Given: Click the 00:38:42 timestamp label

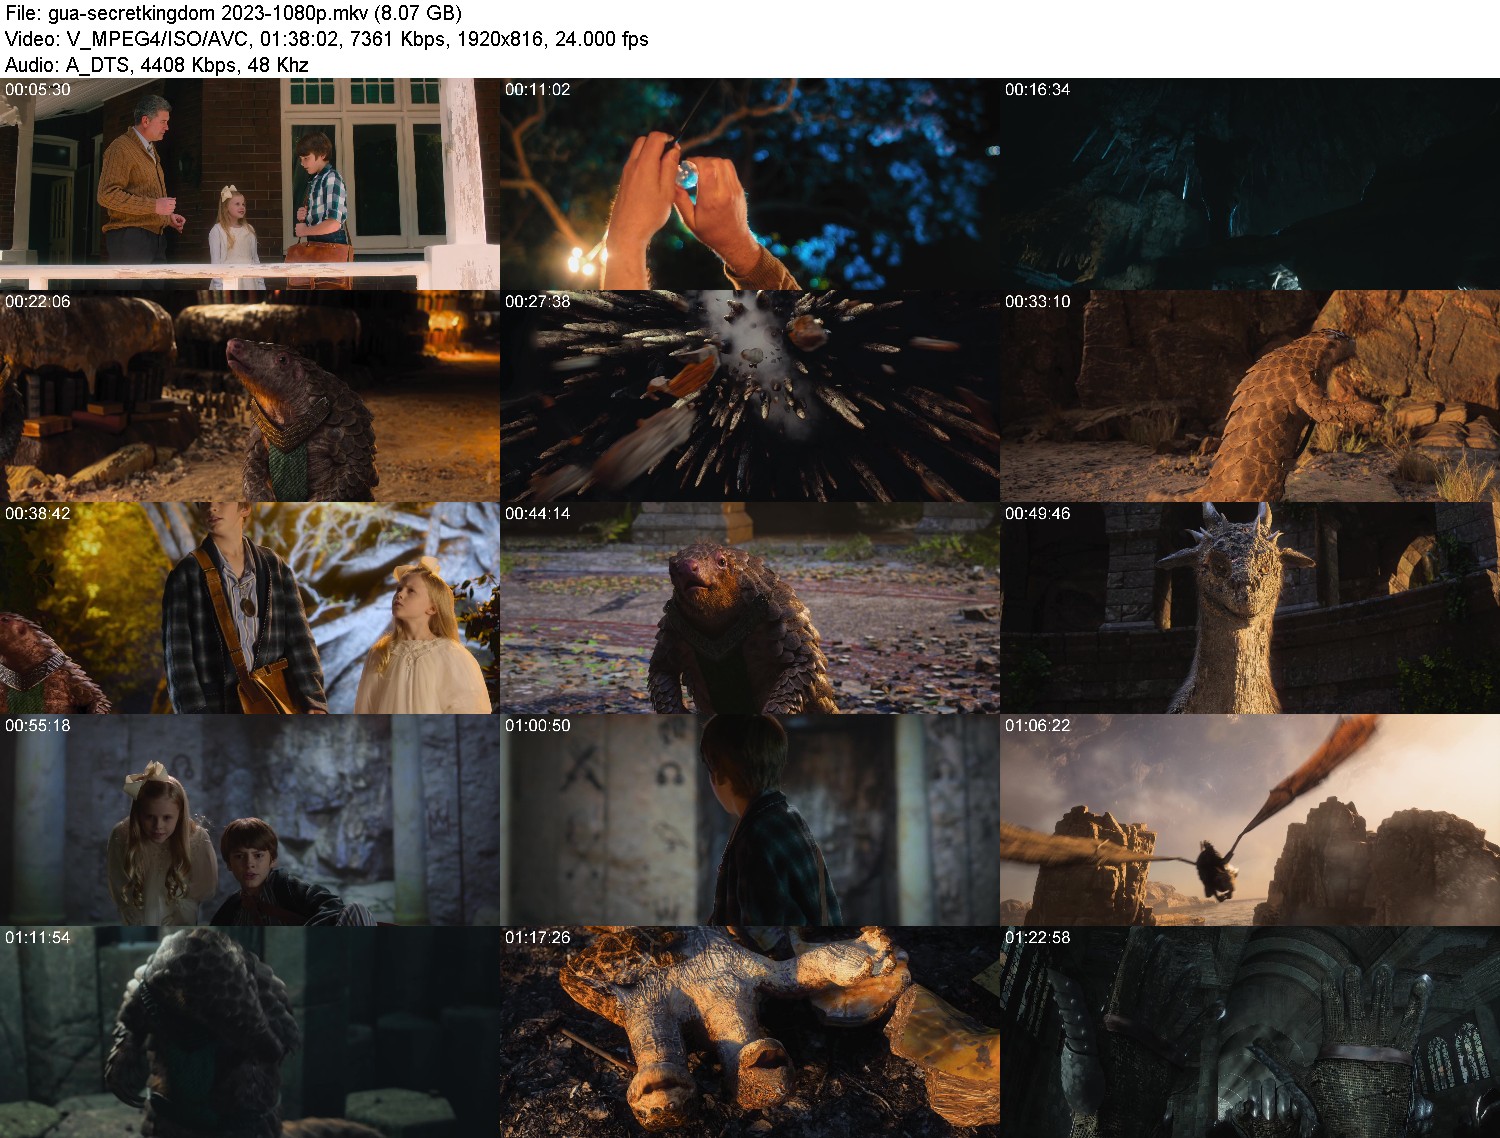Looking at the screenshot, I should click(38, 513).
